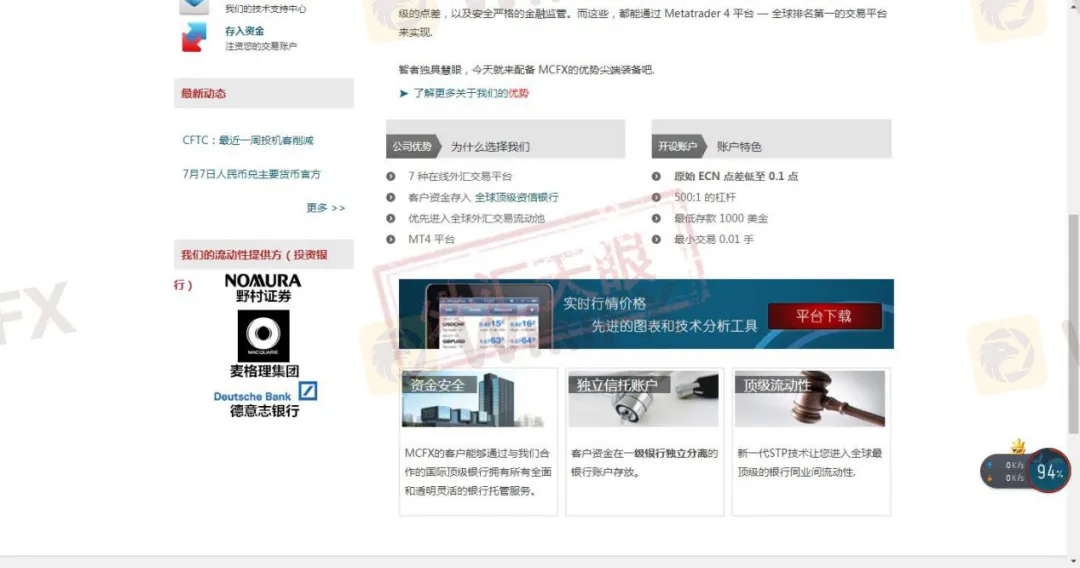Click the 实时行情价格 banner text

605,304
